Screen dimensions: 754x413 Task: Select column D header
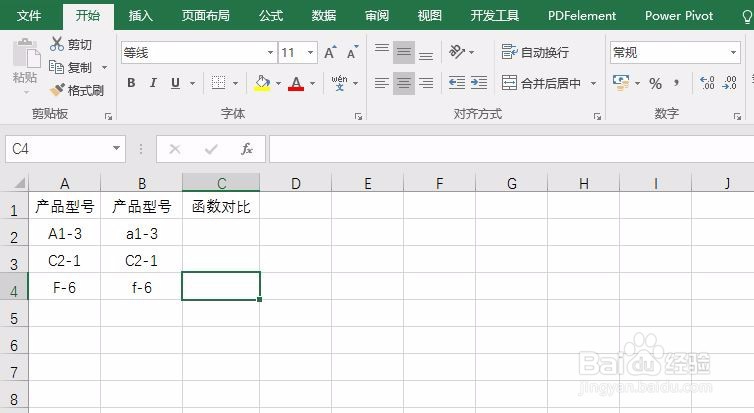295,183
